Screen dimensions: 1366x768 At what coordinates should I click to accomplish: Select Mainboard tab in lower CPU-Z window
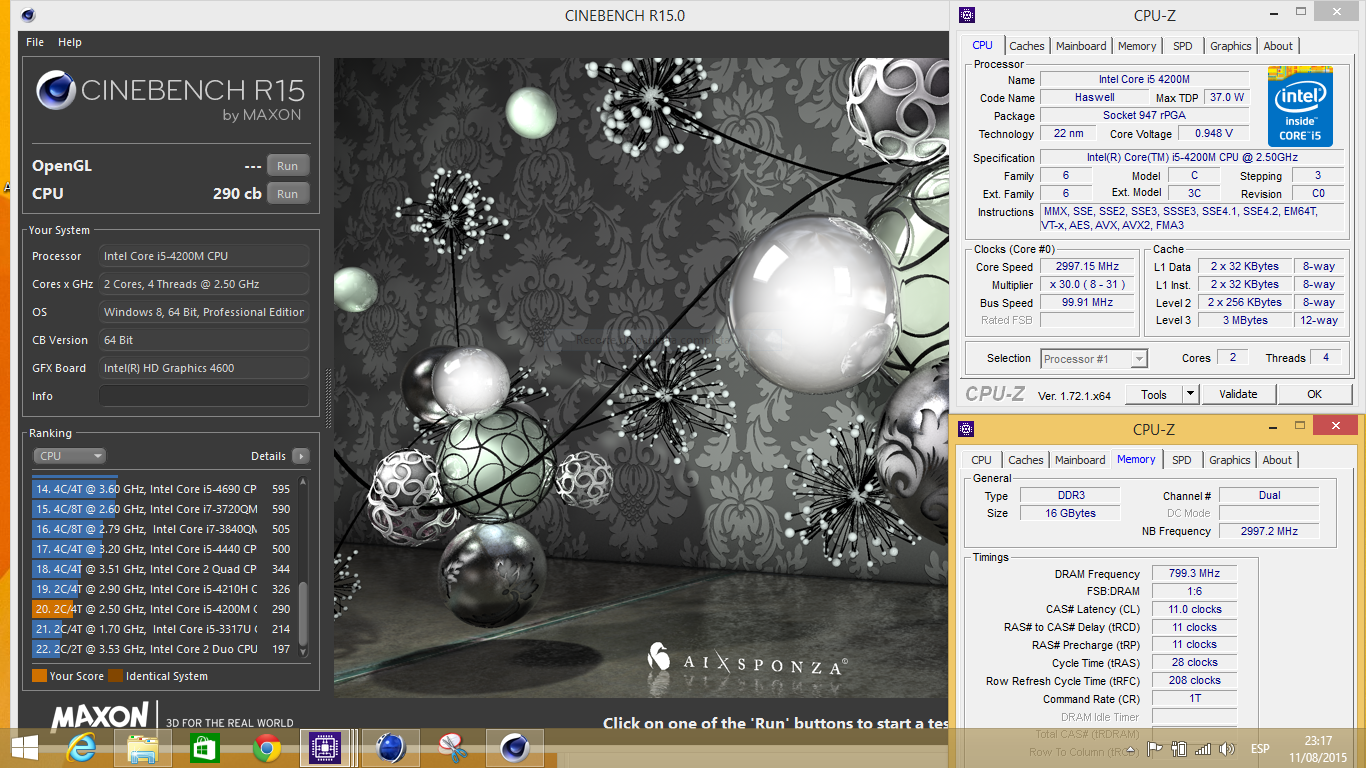1080,460
